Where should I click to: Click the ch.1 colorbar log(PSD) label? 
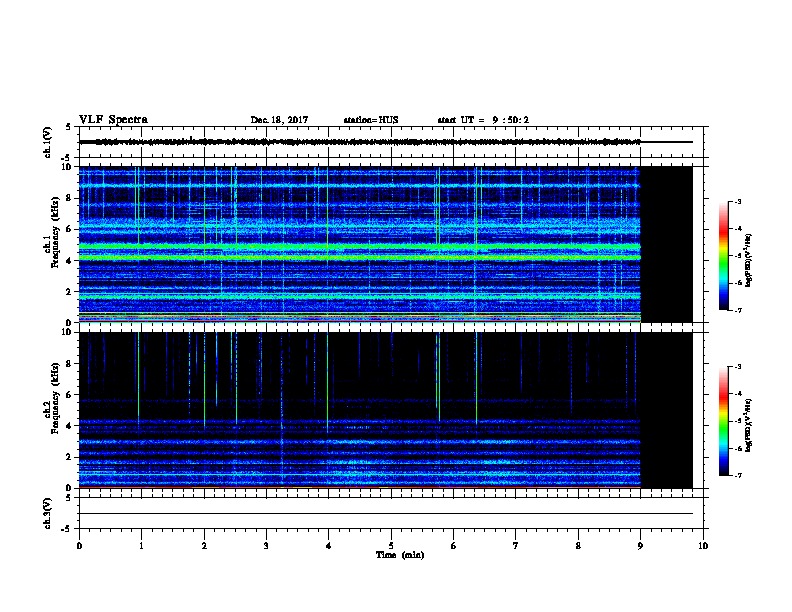tap(748, 260)
